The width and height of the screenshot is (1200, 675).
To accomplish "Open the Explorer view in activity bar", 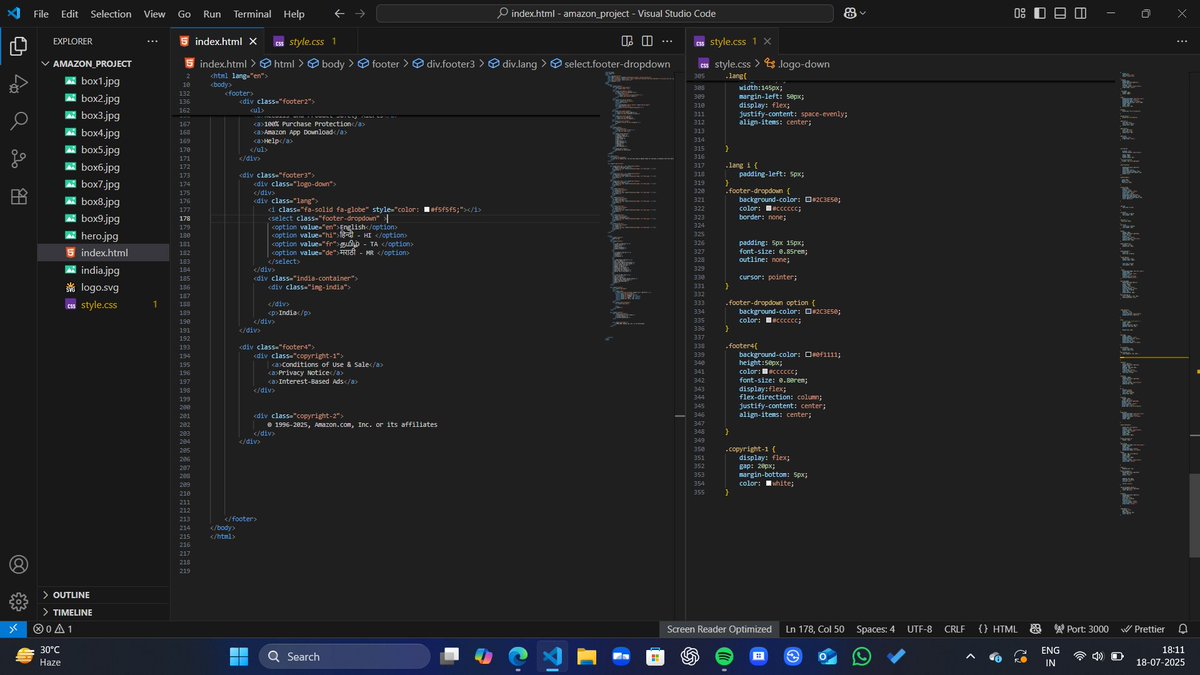I will [18, 46].
